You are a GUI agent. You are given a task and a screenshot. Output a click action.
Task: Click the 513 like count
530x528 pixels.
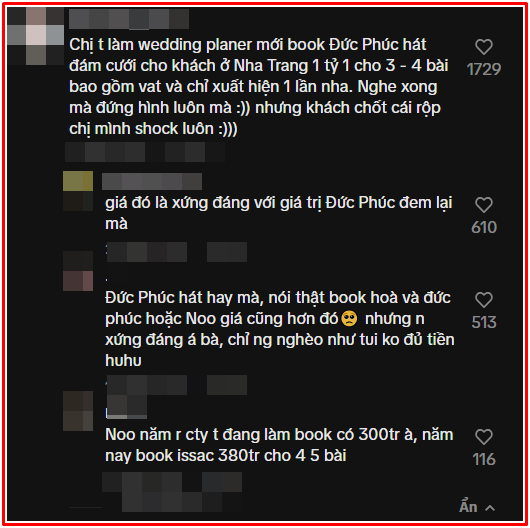tap(484, 322)
